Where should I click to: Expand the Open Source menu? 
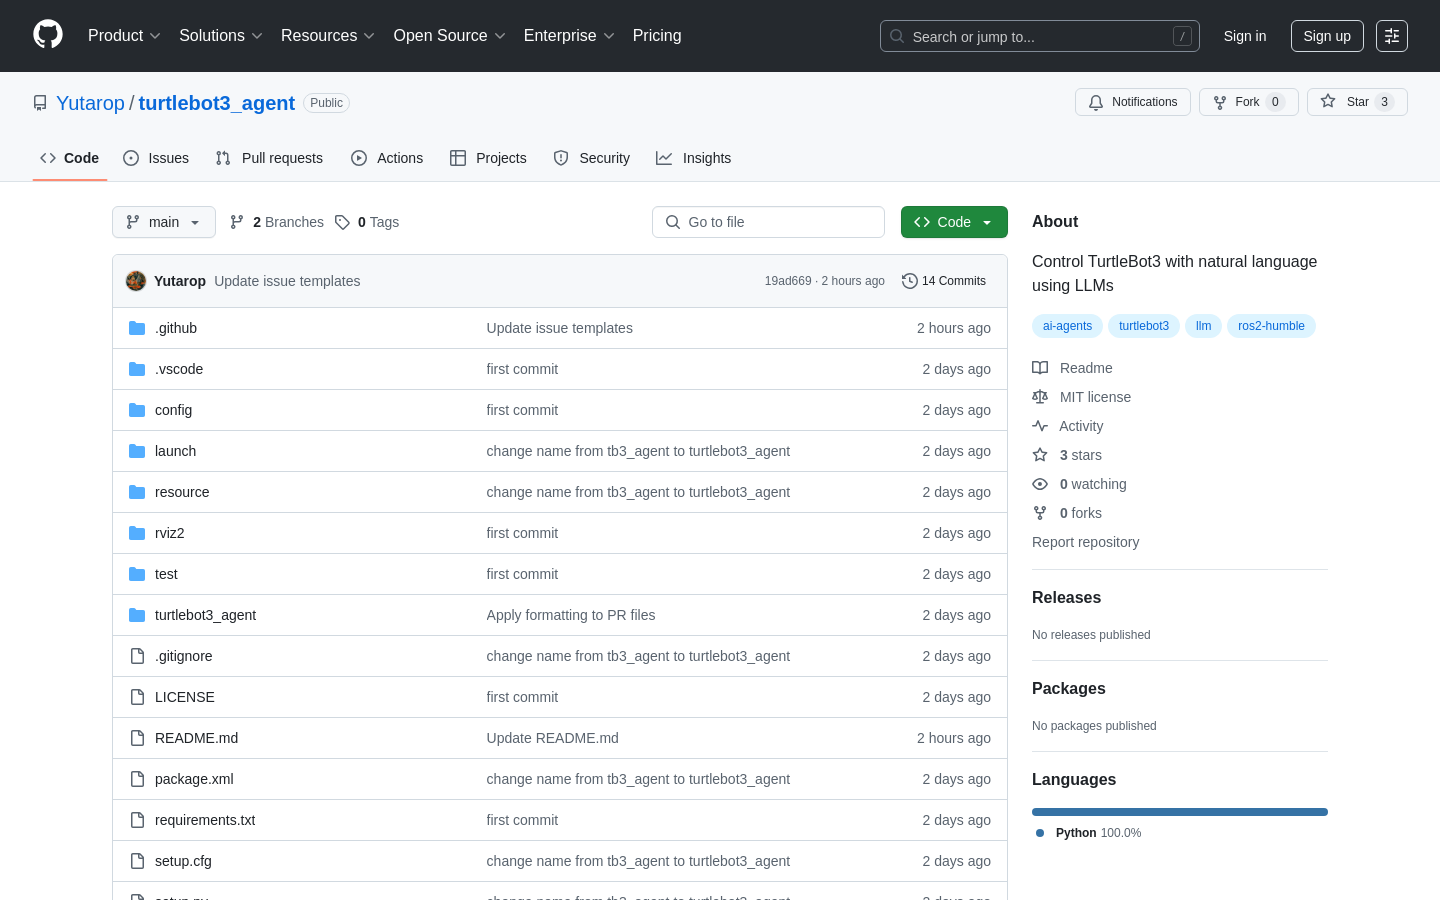click(x=450, y=36)
